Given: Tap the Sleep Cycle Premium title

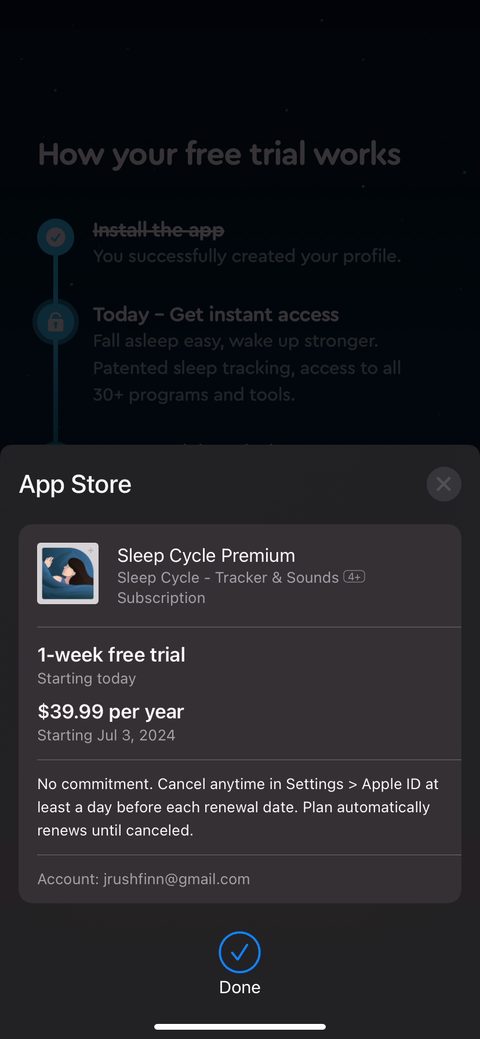Looking at the screenshot, I should tap(206, 555).
